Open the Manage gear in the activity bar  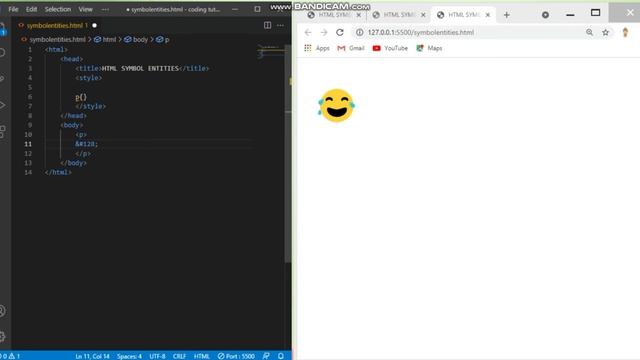click(x=2, y=336)
